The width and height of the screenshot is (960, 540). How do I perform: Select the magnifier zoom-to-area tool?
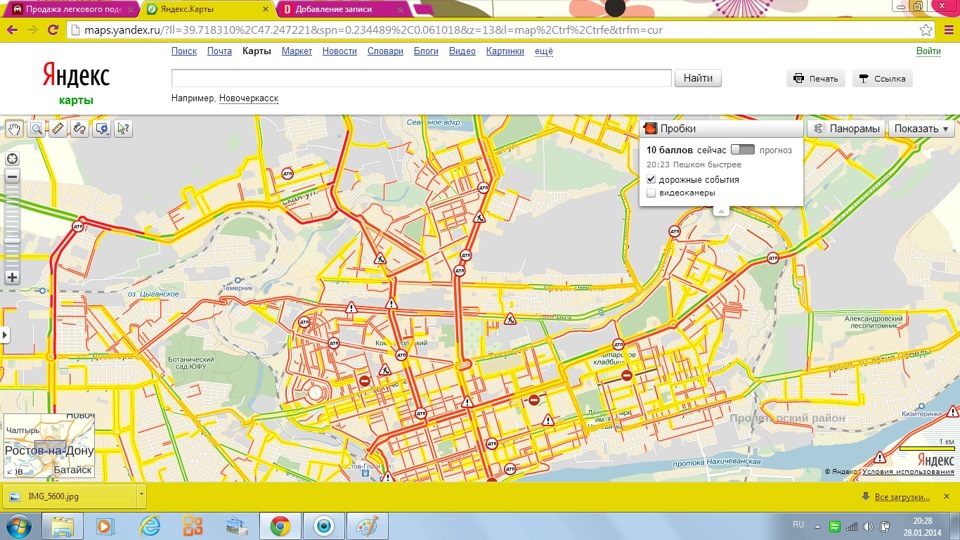click(36, 129)
